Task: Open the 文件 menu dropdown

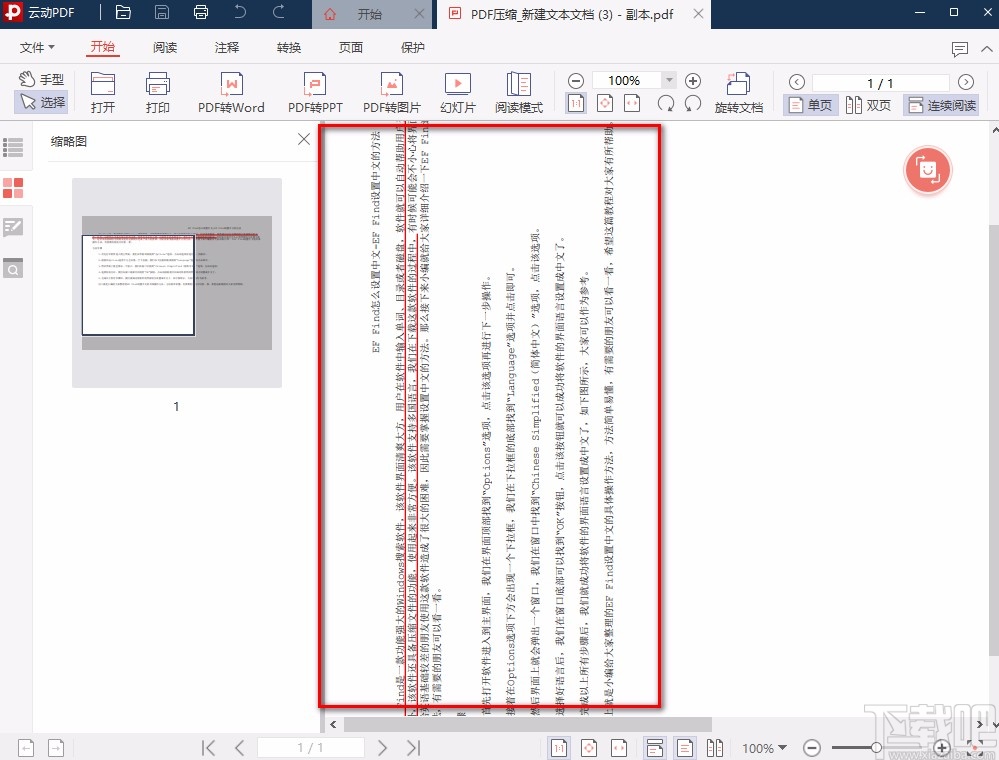Action: [37, 48]
